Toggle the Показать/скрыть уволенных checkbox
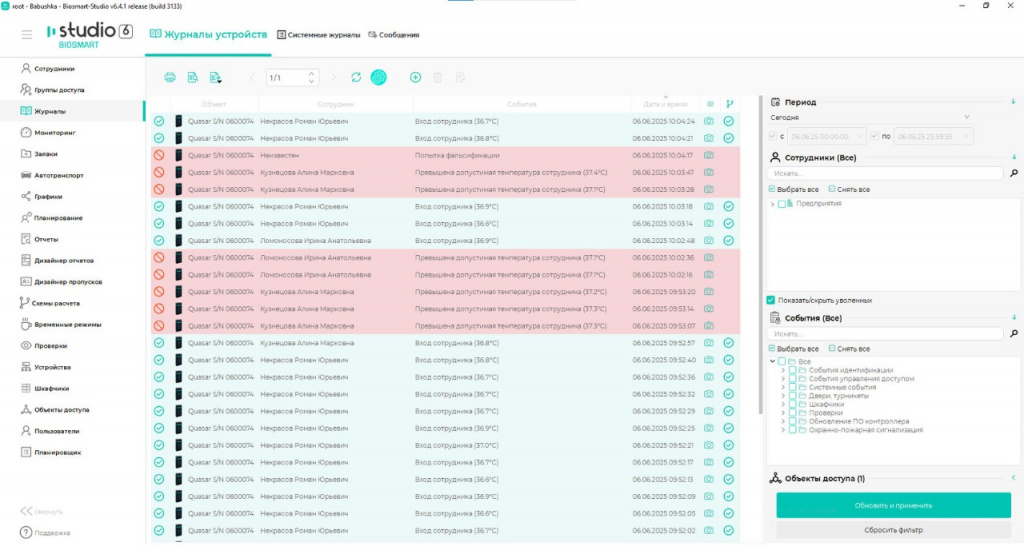The height and width of the screenshot is (550, 1024). pyautogui.click(x=771, y=300)
